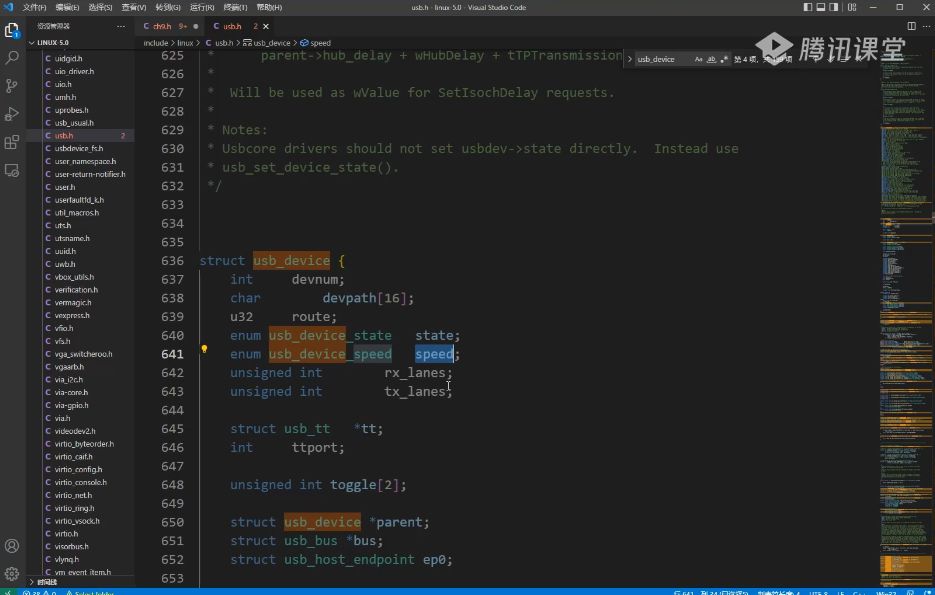The image size is (935, 595).
Task: Toggle match whole word in find widget
Action: (711, 59)
